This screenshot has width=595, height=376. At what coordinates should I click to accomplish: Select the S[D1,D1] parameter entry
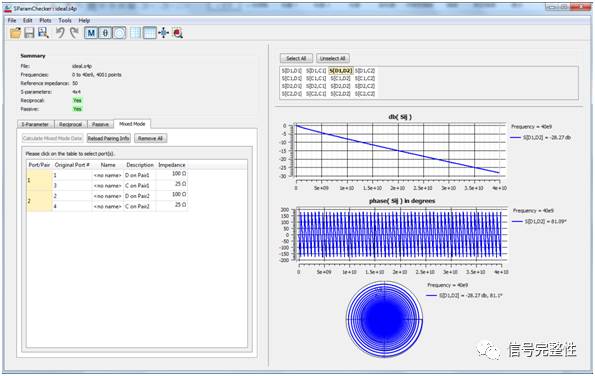click(x=291, y=71)
